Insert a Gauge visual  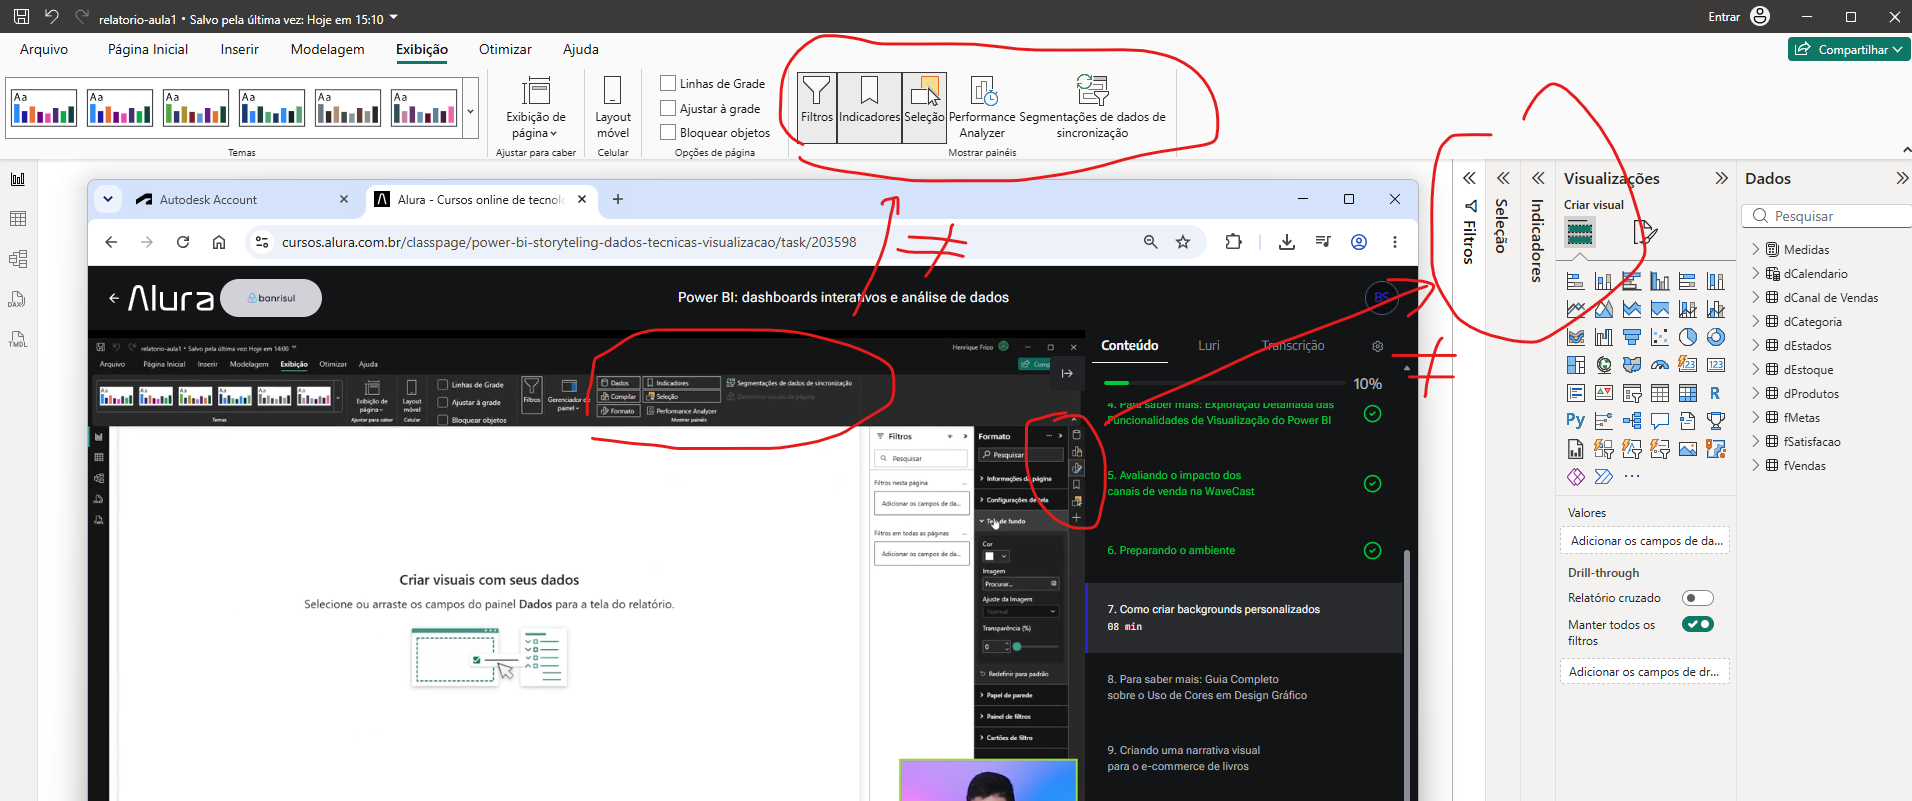click(1660, 365)
